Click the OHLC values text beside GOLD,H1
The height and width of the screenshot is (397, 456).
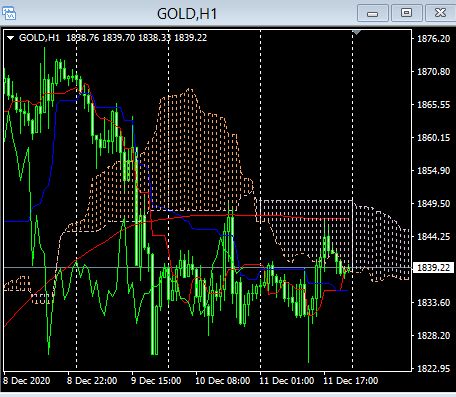point(137,38)
